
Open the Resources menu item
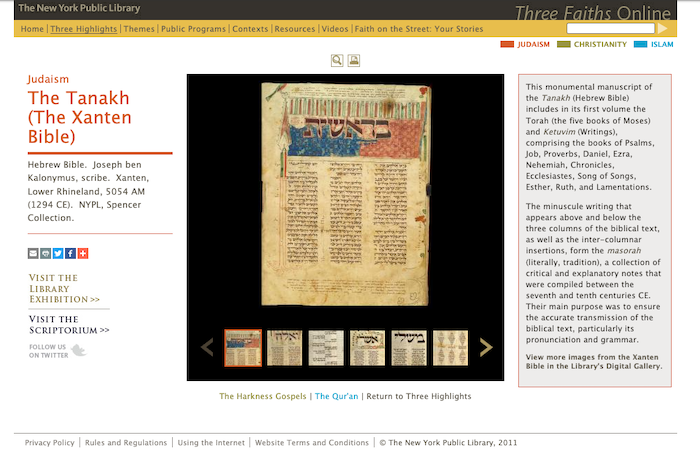click(x=295, y=29)
